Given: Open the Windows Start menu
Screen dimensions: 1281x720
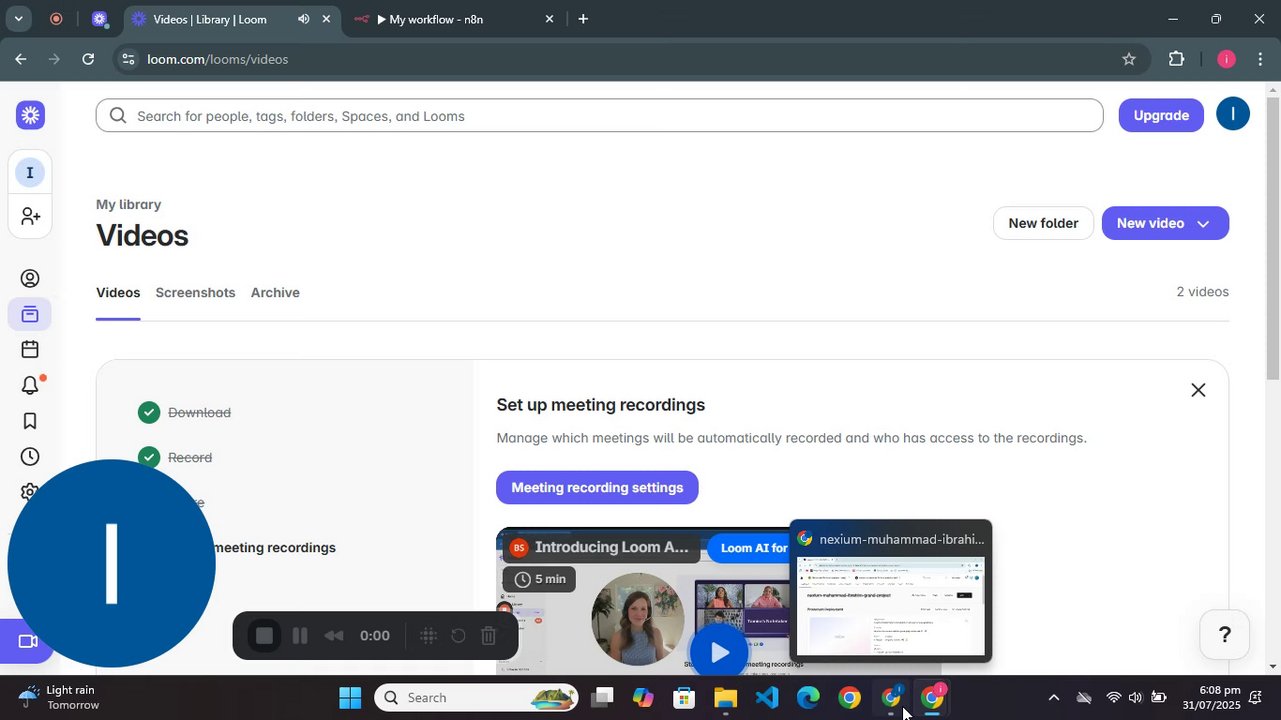Looking at the screenshot, I should (x=350, y=698).
